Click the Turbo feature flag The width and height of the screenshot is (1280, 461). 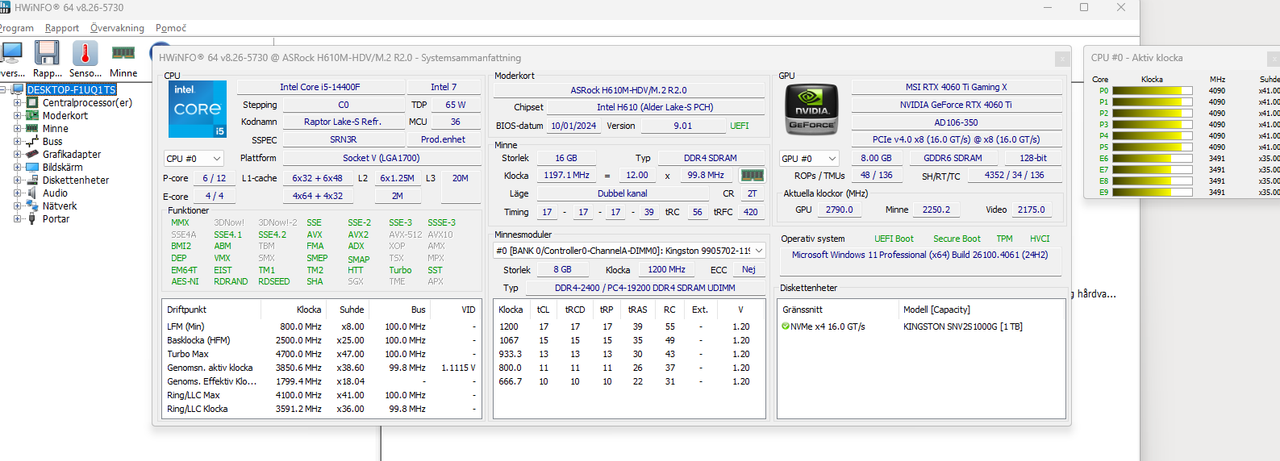pyautogui.click(x=400, y=270)
